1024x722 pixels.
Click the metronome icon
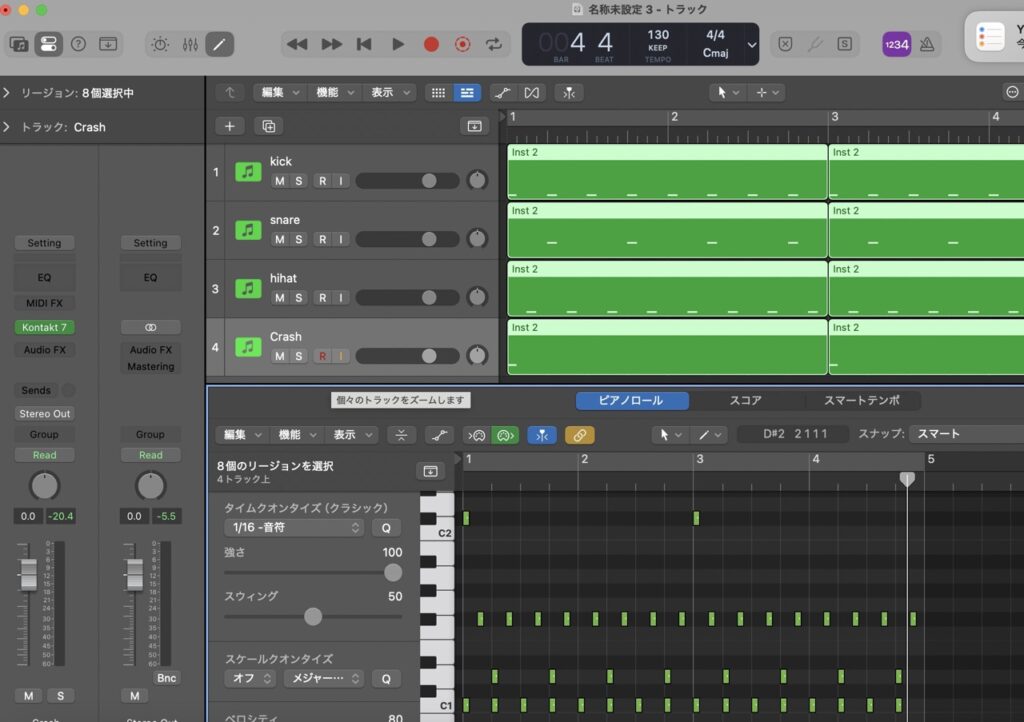[928, 44]
